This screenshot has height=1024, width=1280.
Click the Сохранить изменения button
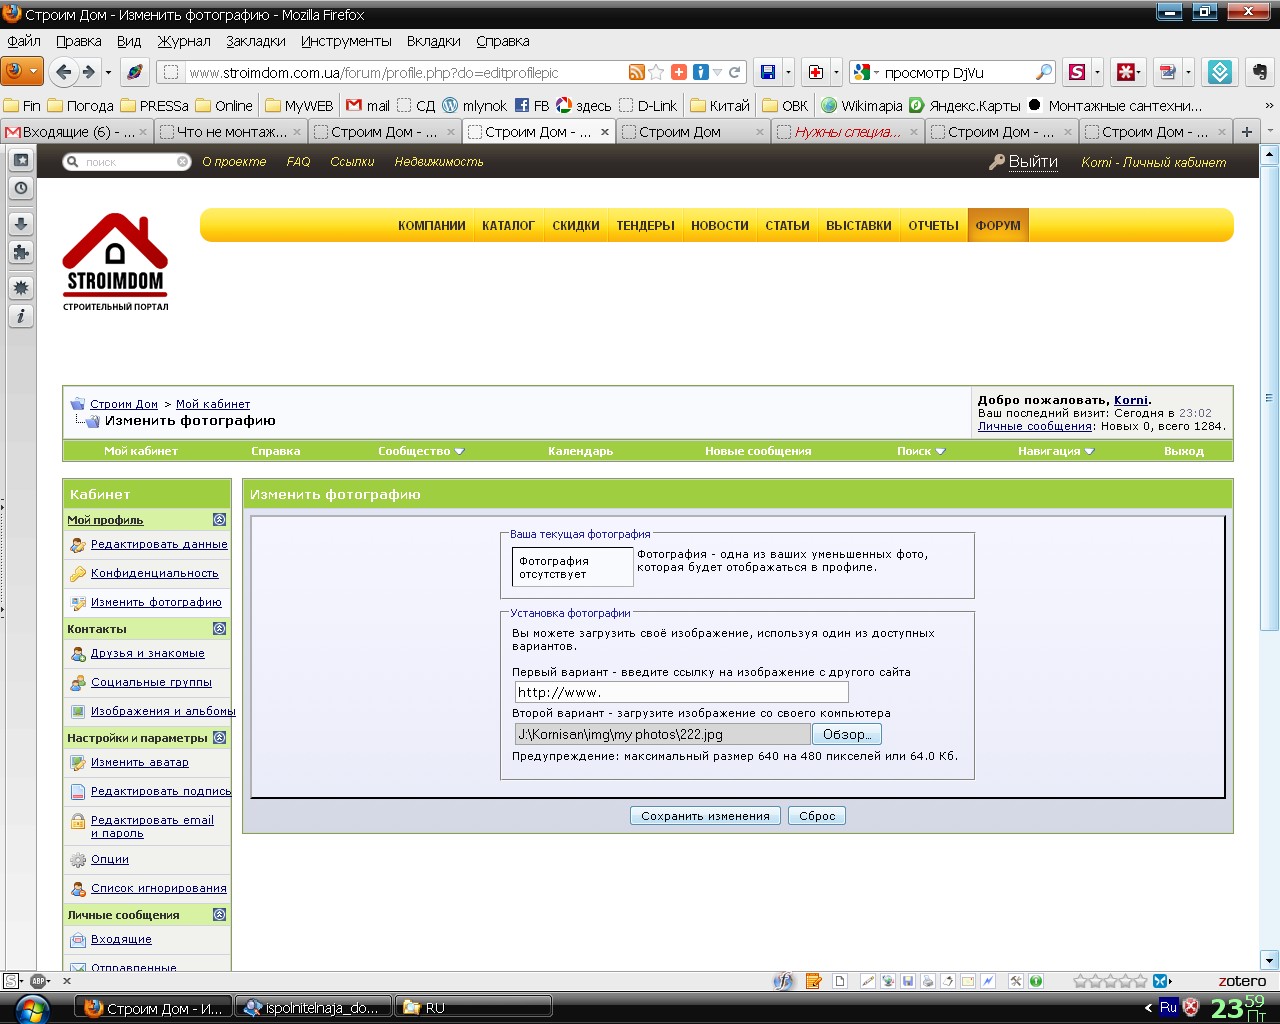(705, 816)
